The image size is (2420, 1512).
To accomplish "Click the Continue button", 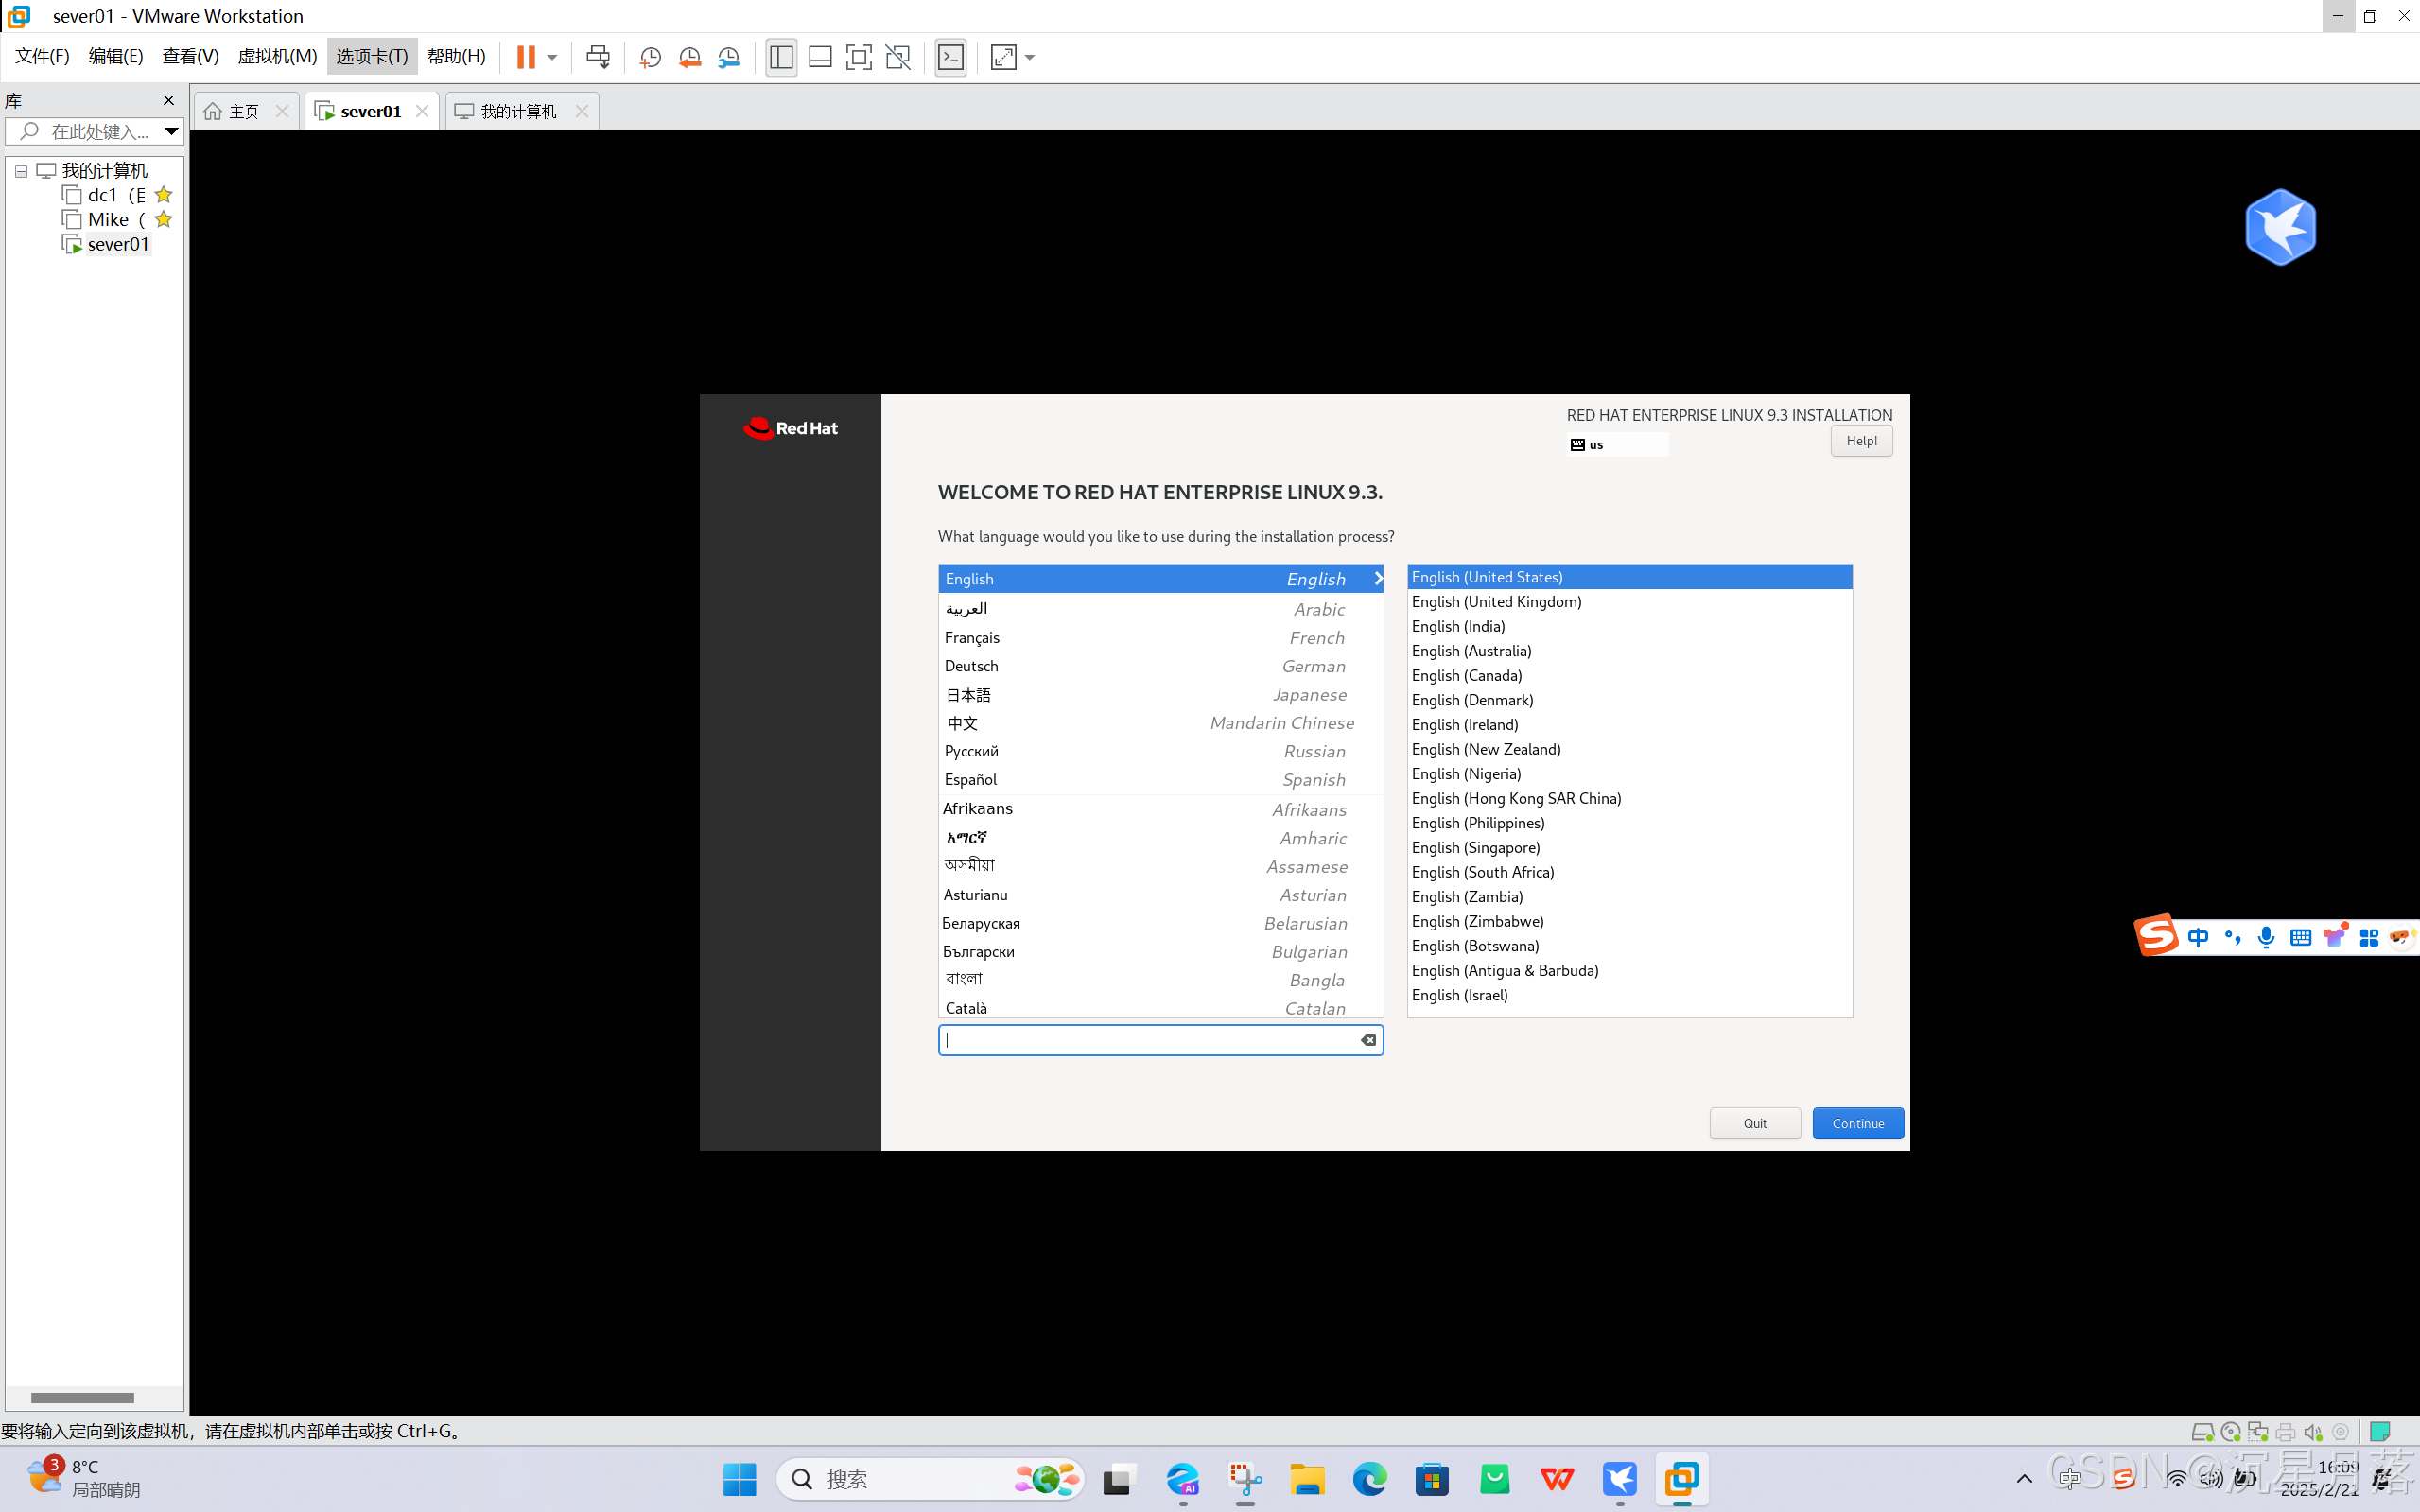I will click(1857, 1123).
